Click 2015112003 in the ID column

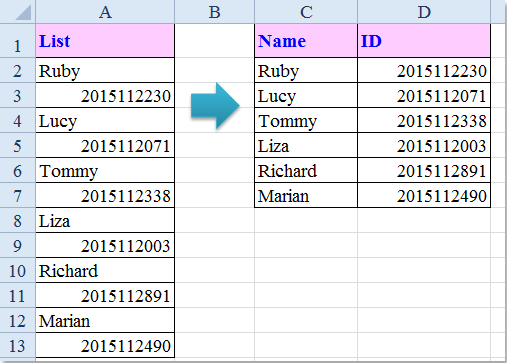(424, 145)
